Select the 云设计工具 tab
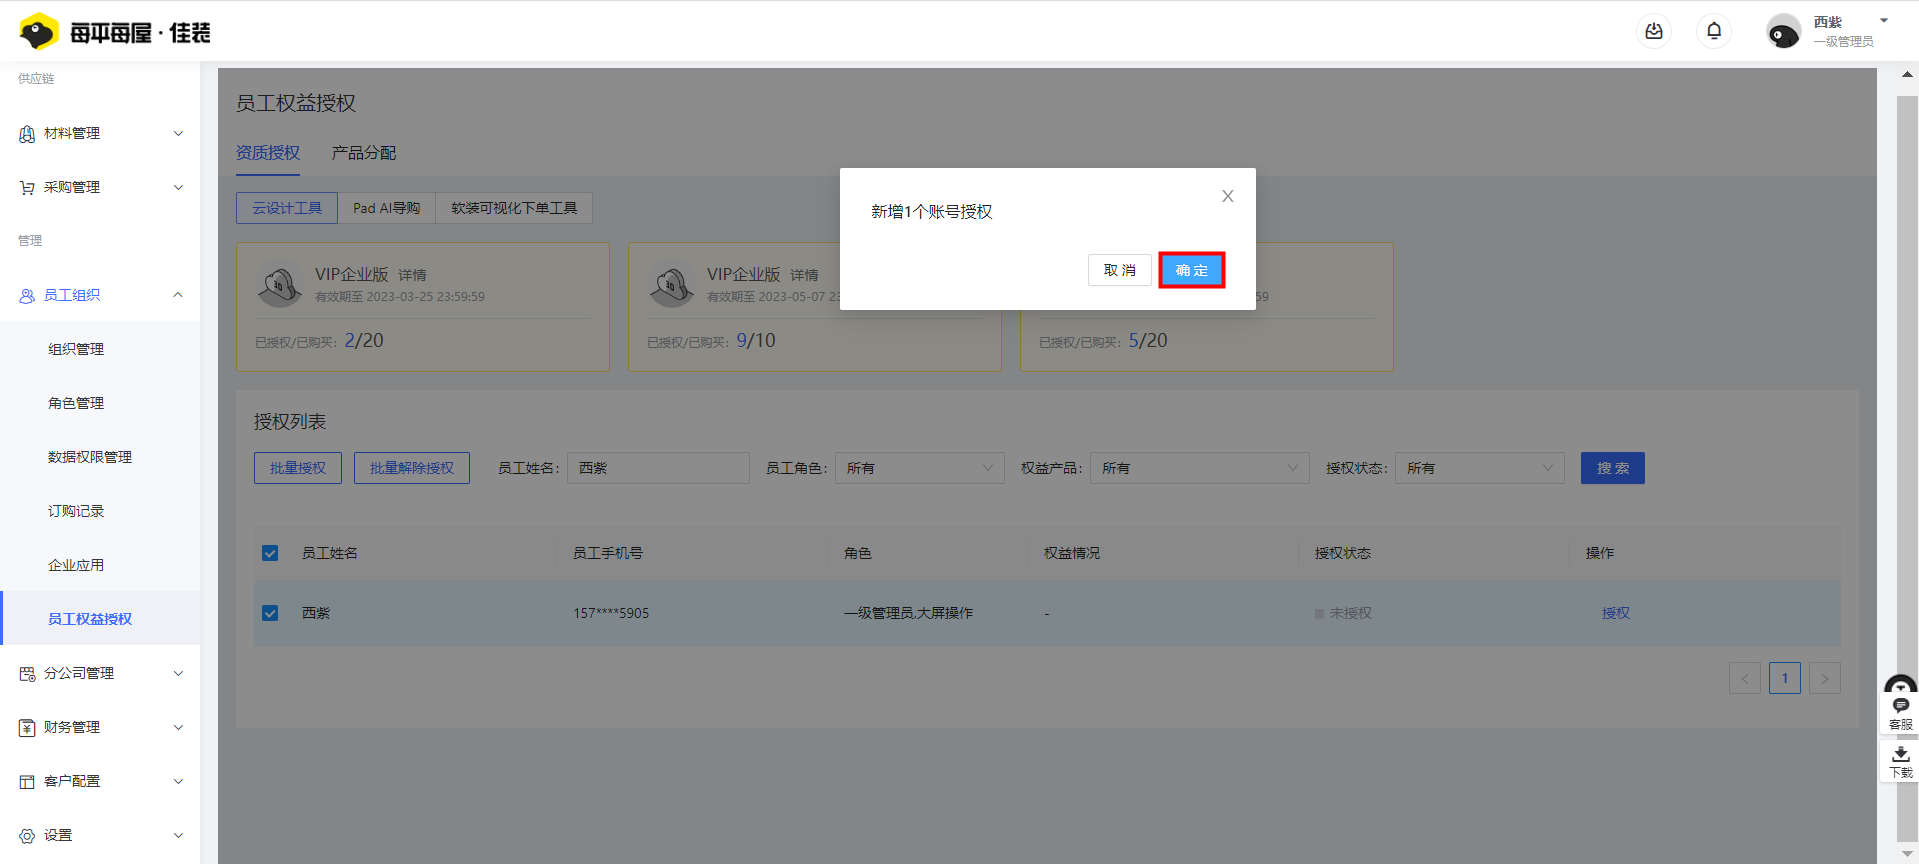The width and height of the screenshot is (1919, 864). [287, 208]
